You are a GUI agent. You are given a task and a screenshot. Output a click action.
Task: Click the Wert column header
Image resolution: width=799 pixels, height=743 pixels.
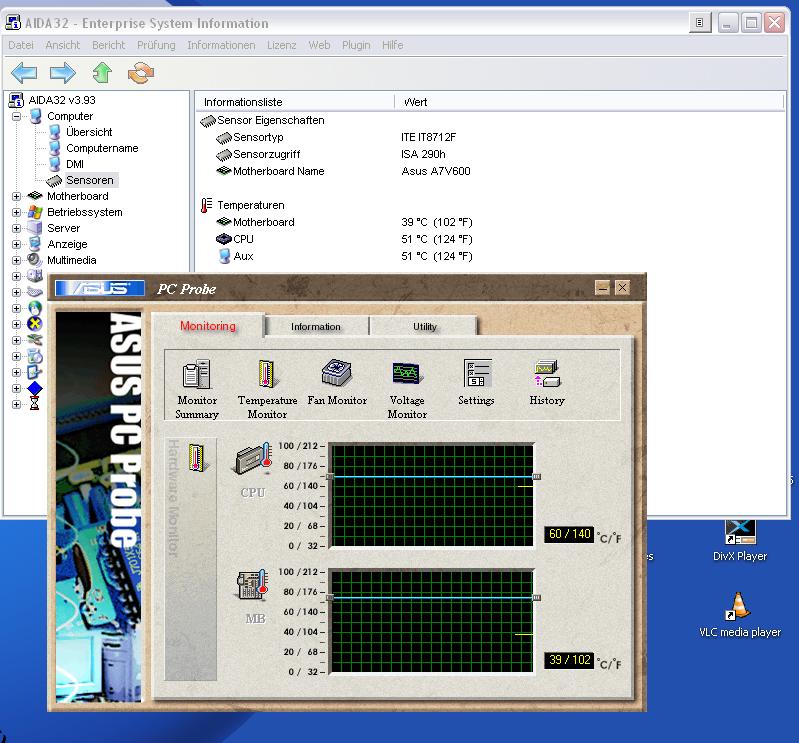click(x=589, y=102)
